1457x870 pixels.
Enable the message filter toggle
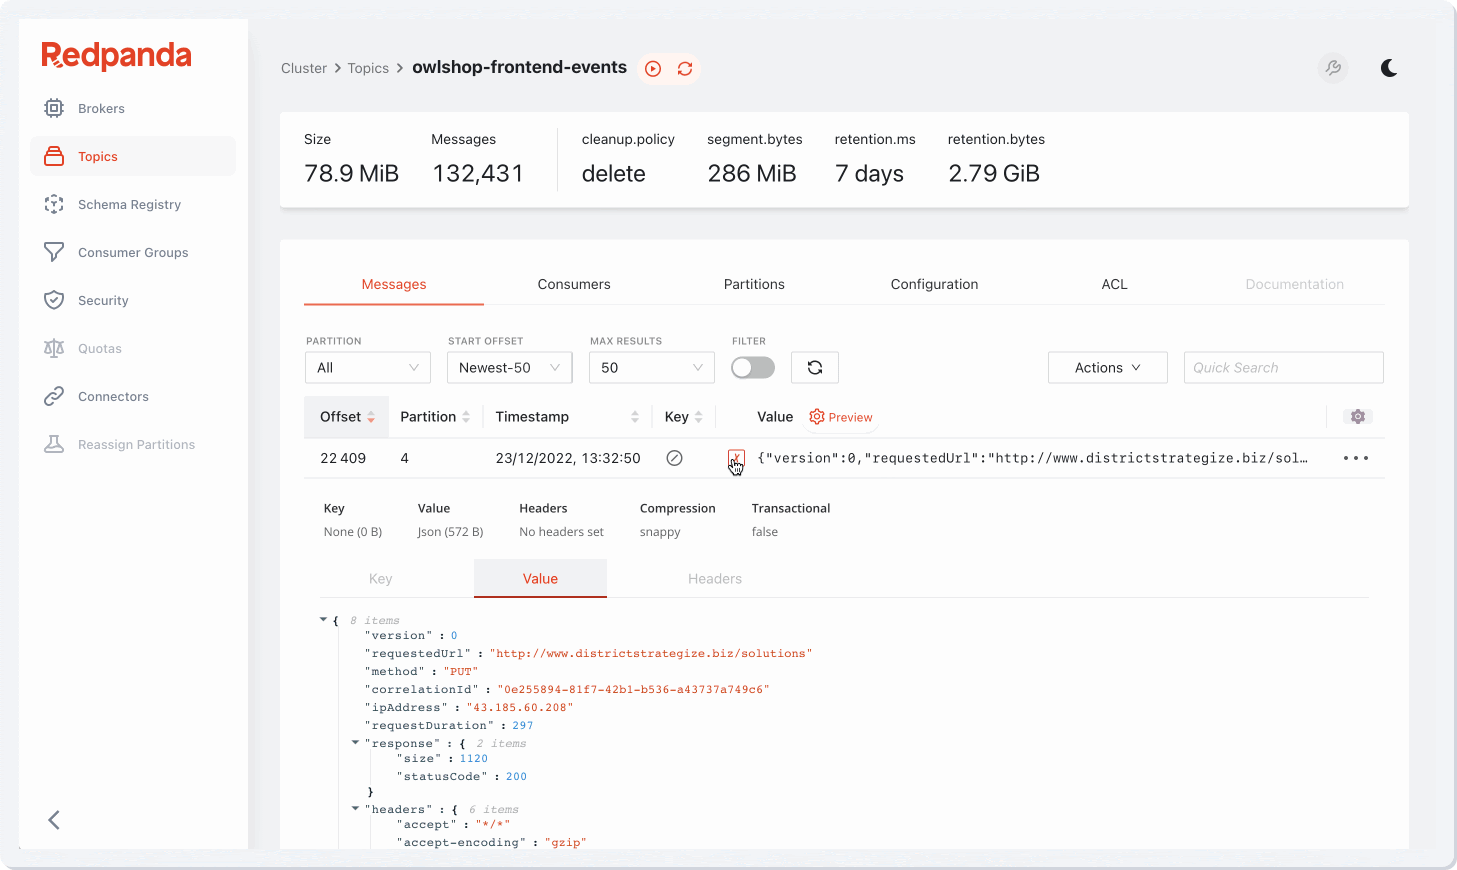point(752,367)
